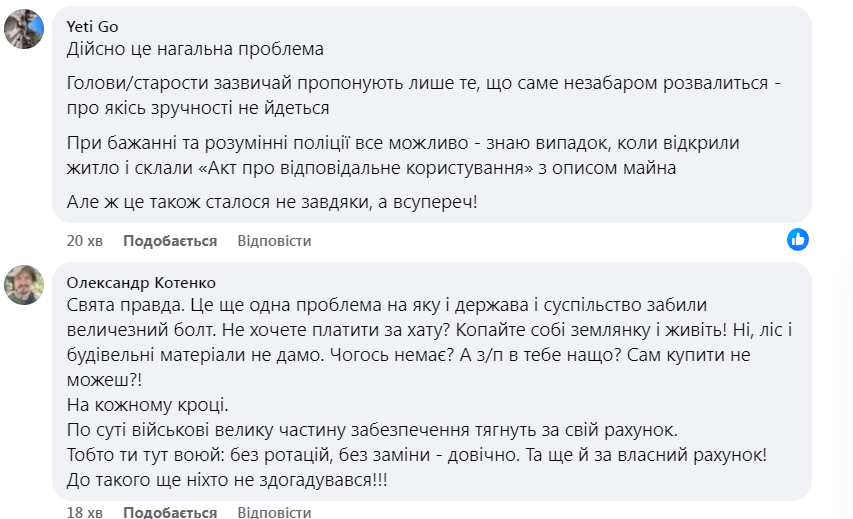Like Yeti Go's comment with Подобається

[170, 241]
